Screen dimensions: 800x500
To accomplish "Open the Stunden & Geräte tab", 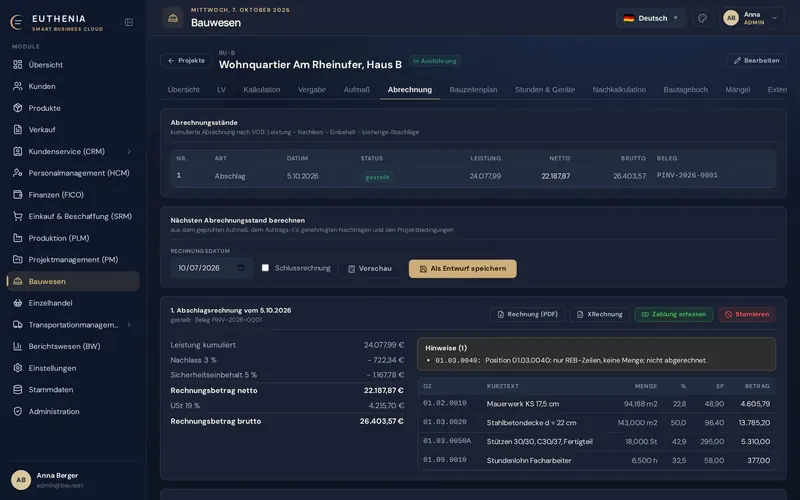I will pos(545,89).
